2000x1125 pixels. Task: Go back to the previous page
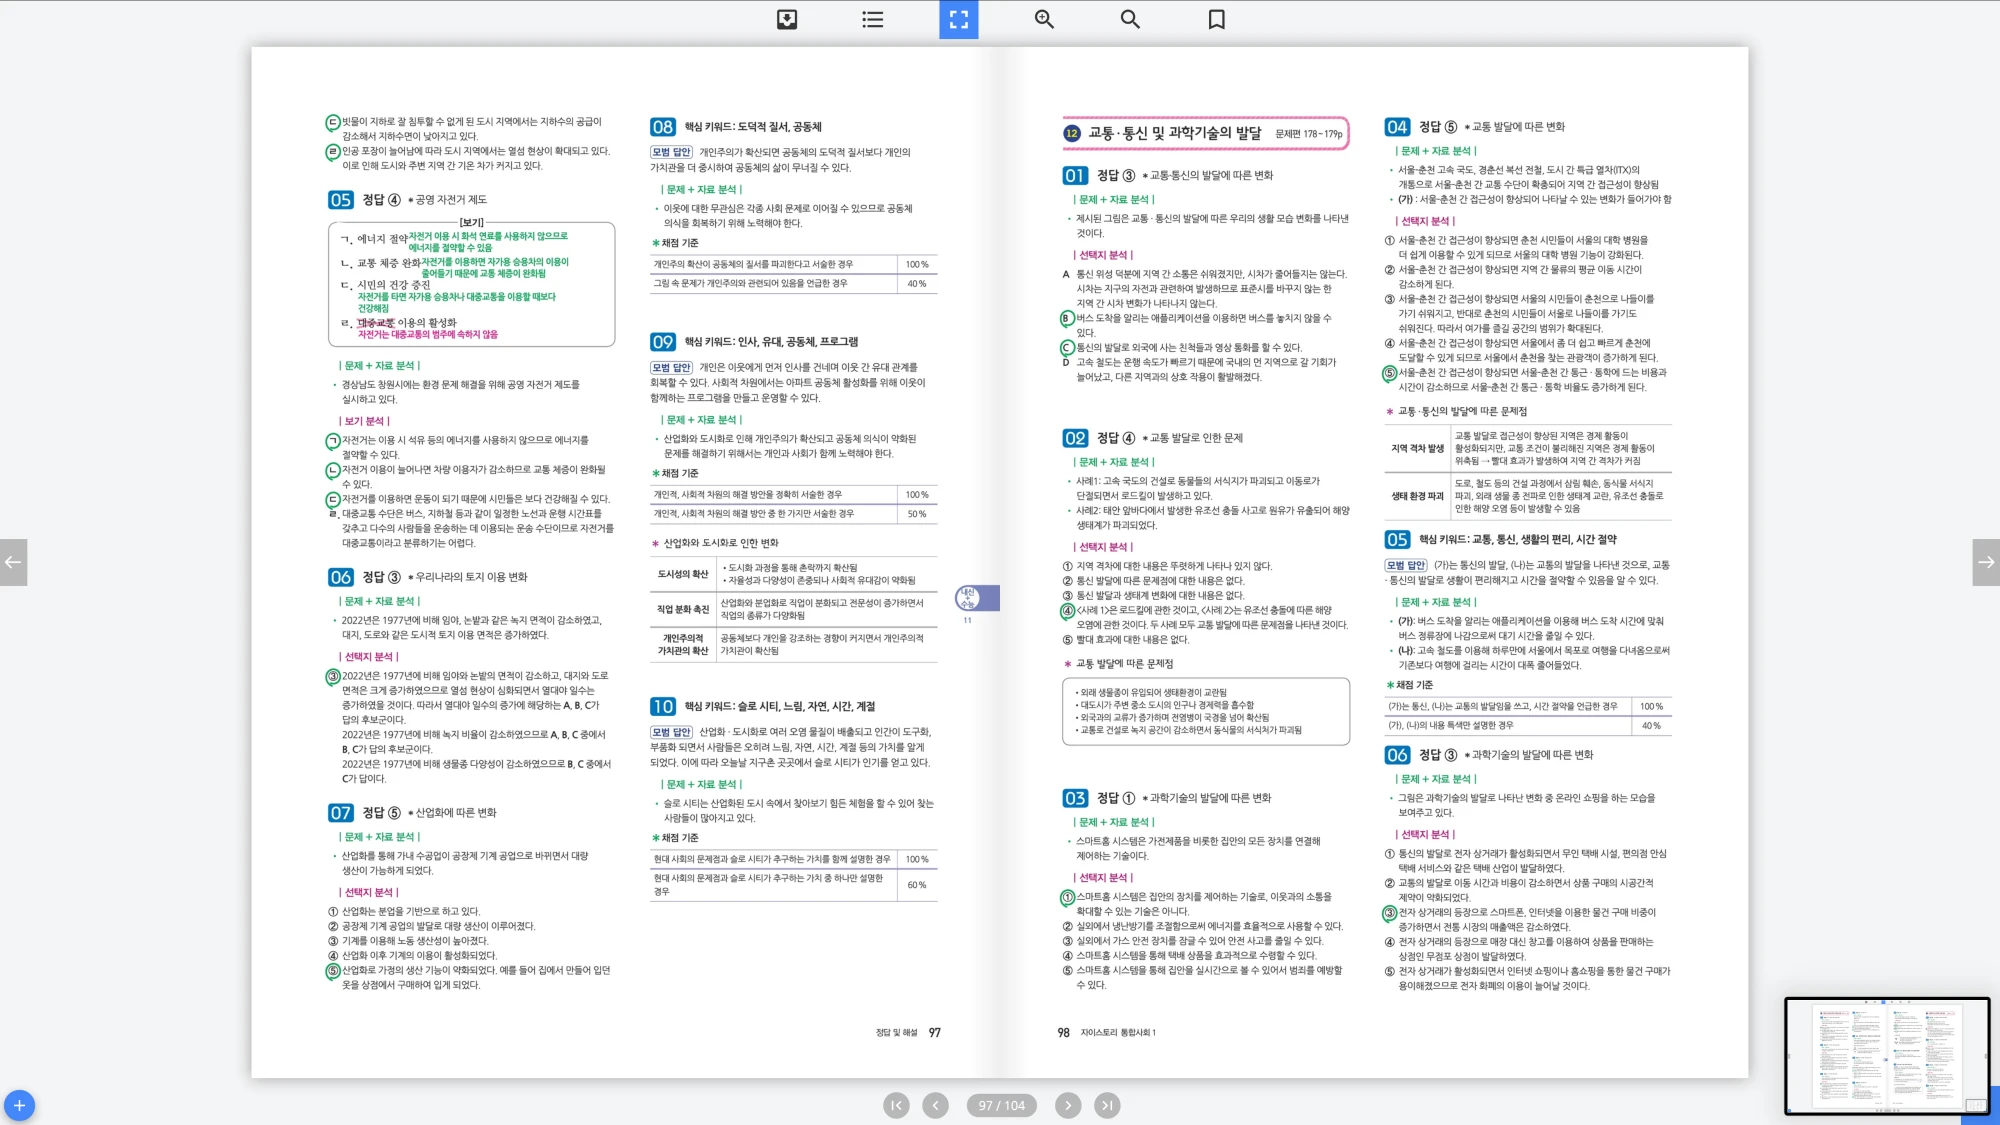point(936,1105)
